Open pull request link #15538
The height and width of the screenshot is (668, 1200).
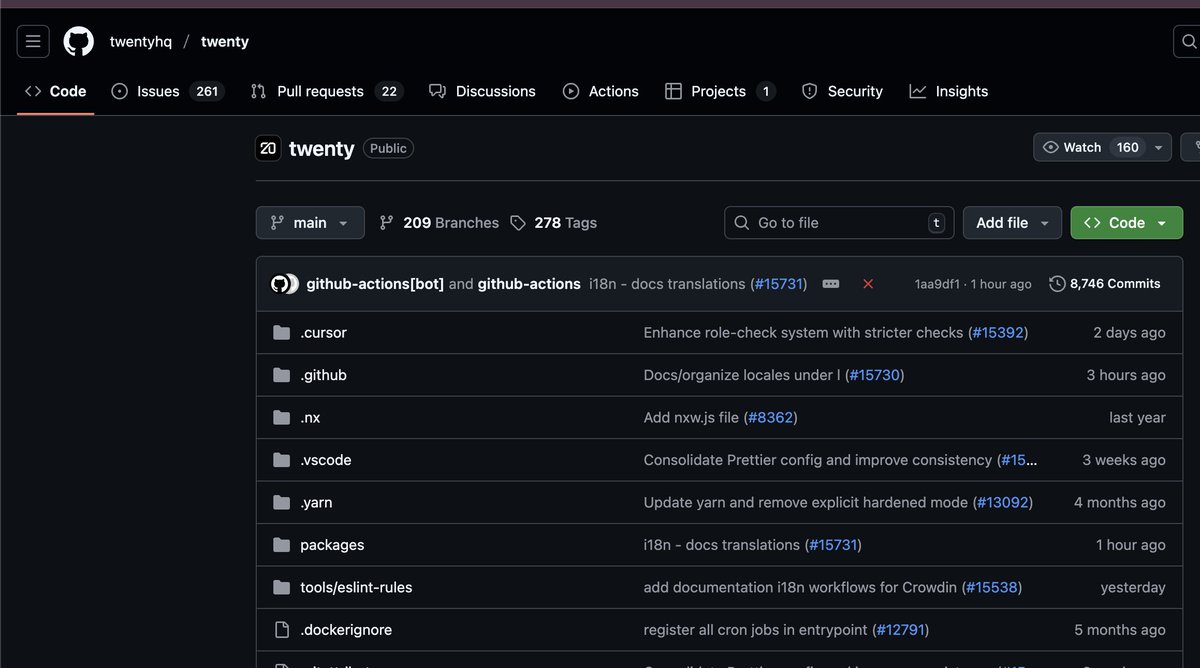992,587
